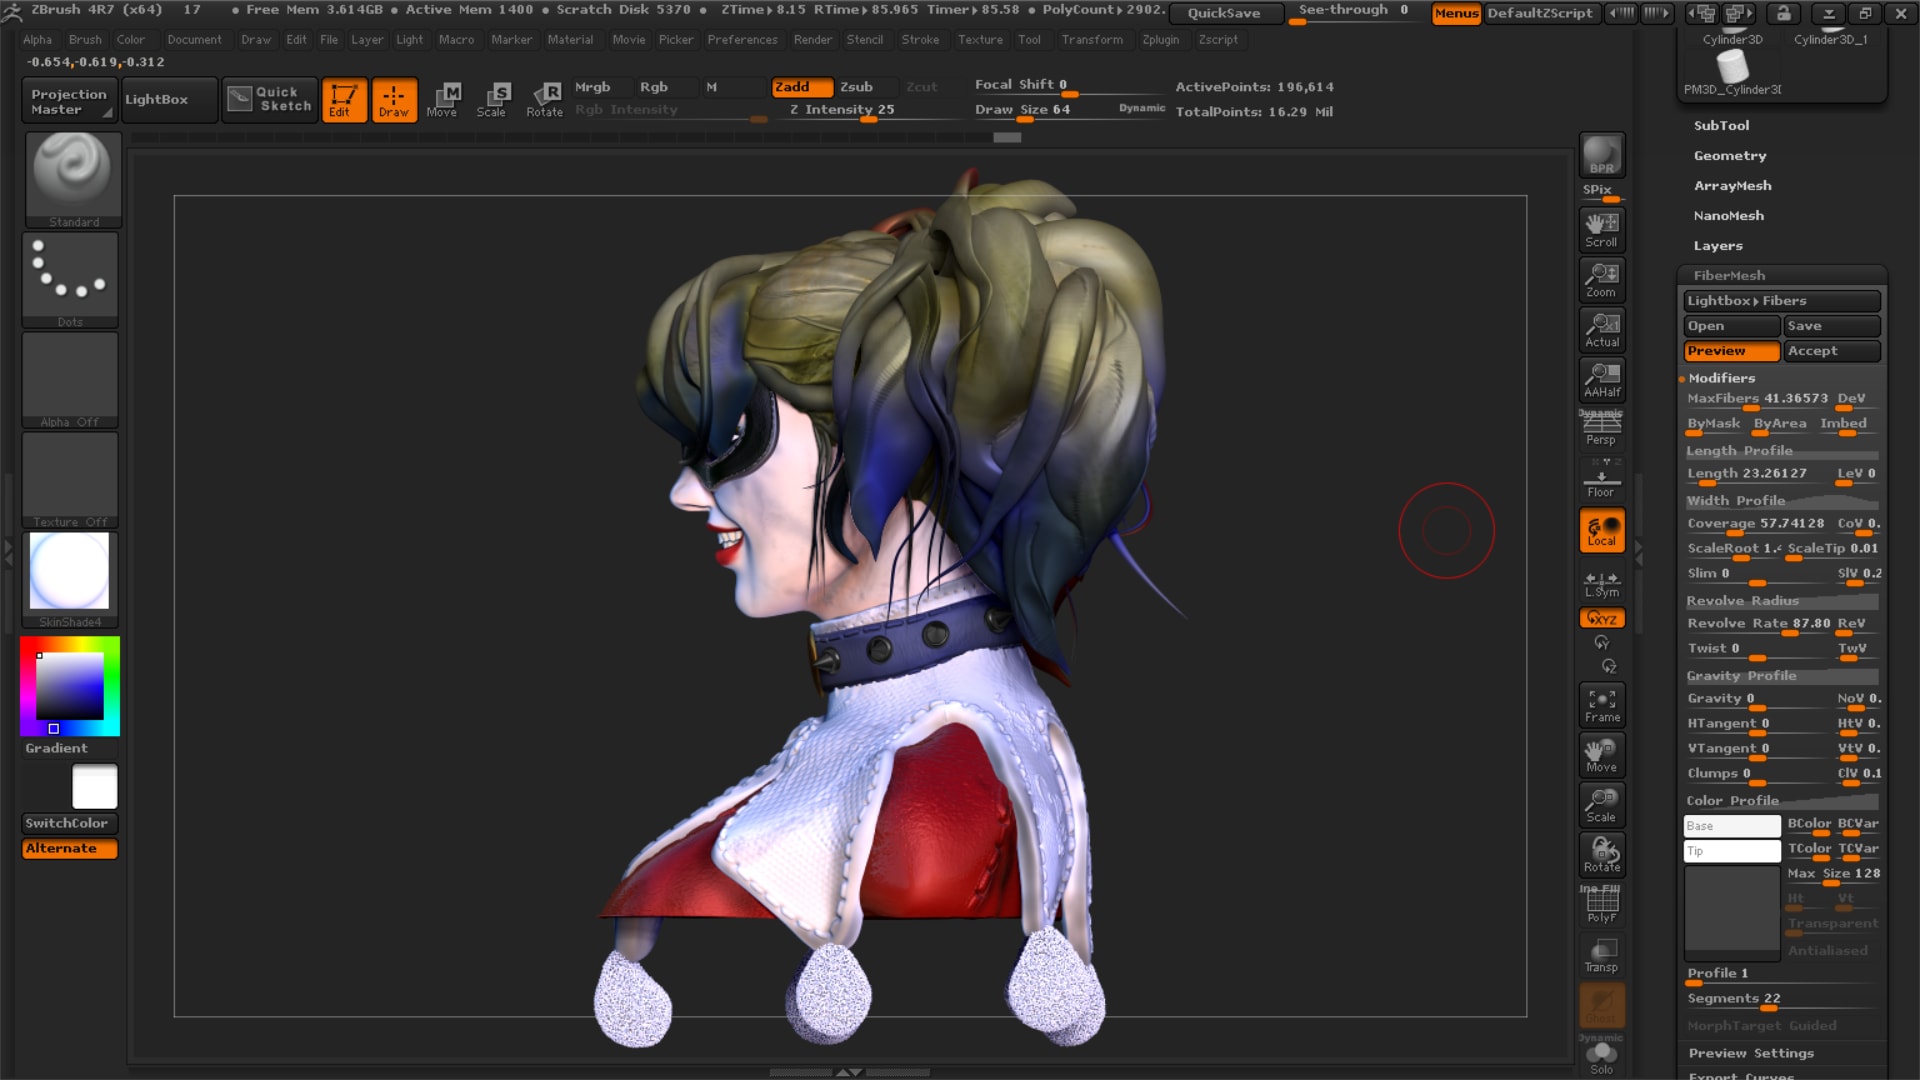
Task: Toggle Local transformations icon
Action: point(1601,530)
